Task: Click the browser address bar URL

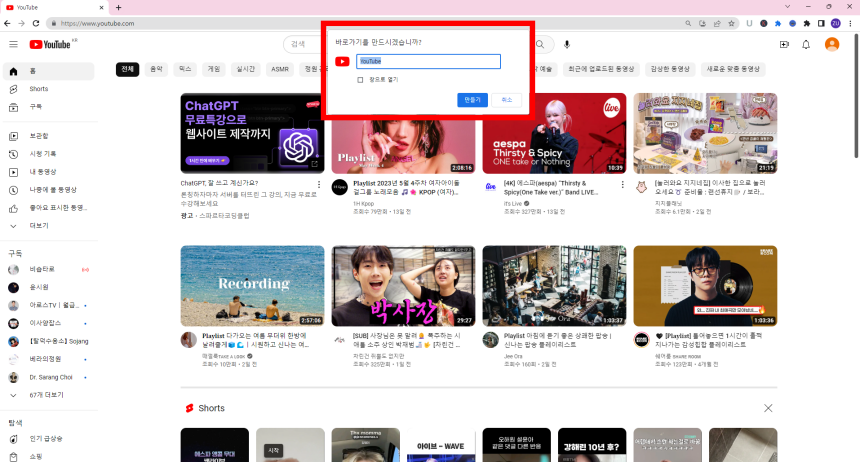Action: (97, 24)
